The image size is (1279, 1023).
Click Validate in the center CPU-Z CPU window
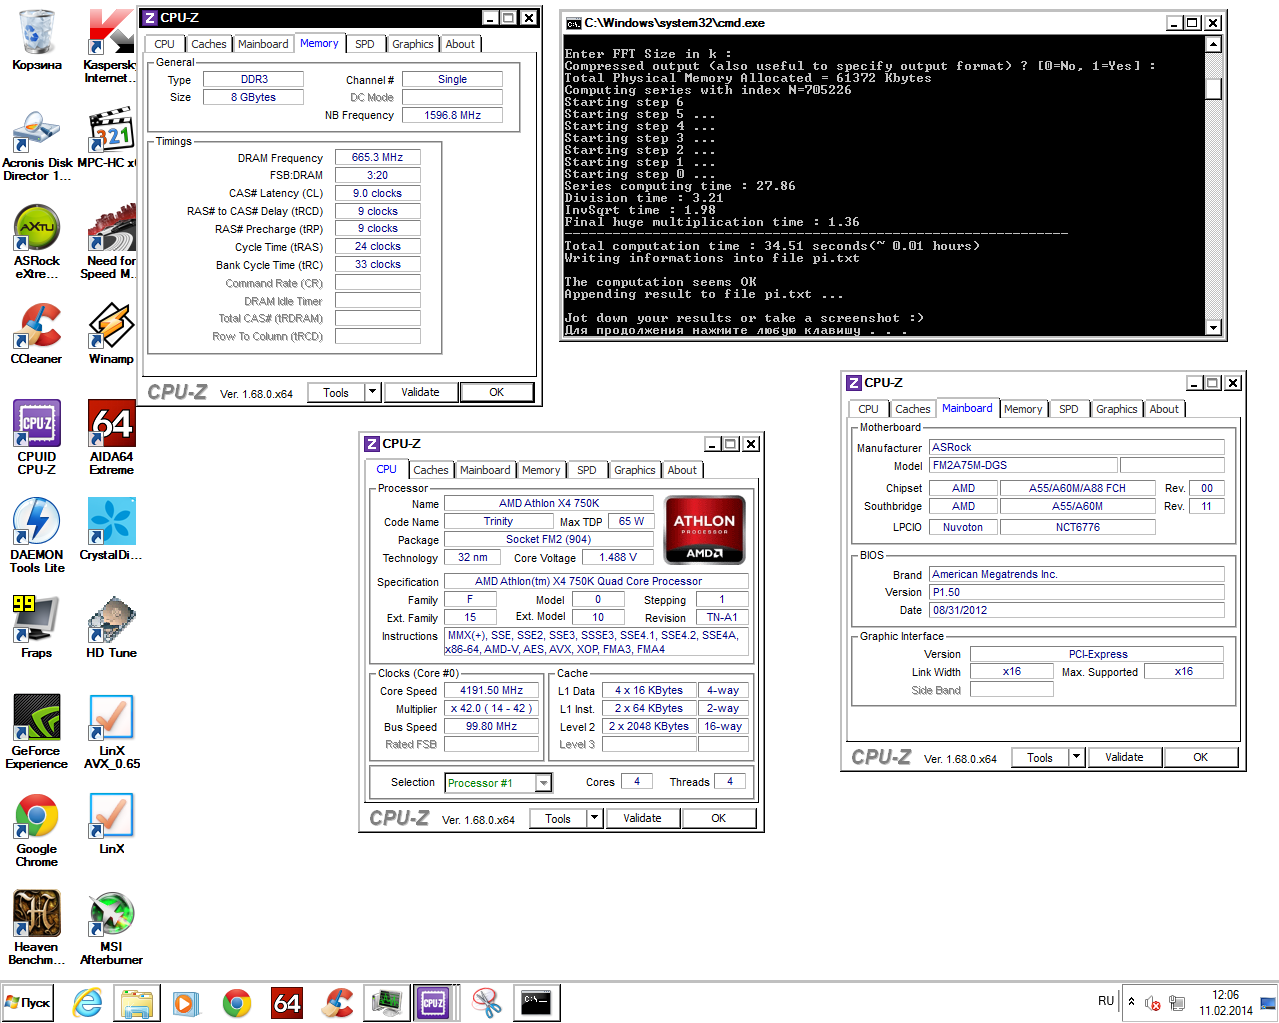tap(642, 818)
